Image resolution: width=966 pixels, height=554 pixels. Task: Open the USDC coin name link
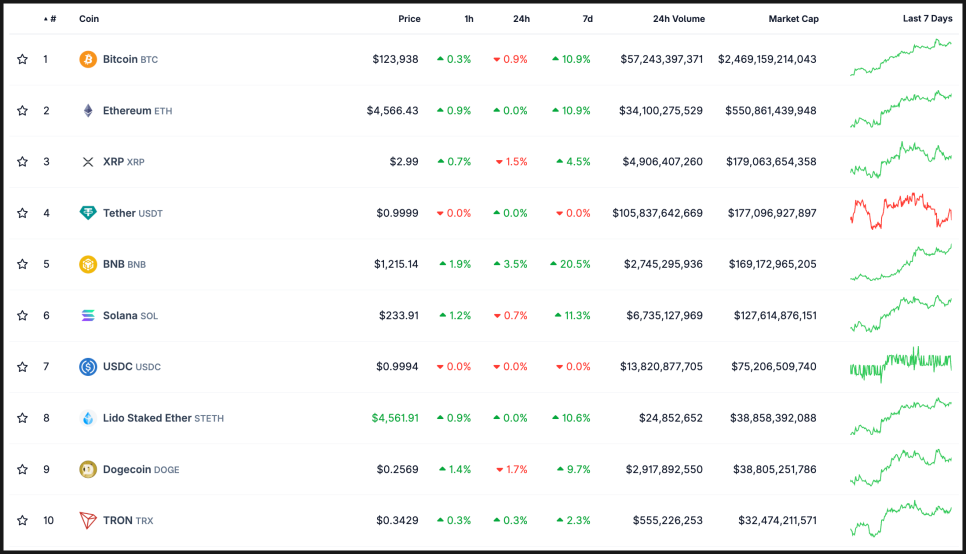(x=118, y=367)
